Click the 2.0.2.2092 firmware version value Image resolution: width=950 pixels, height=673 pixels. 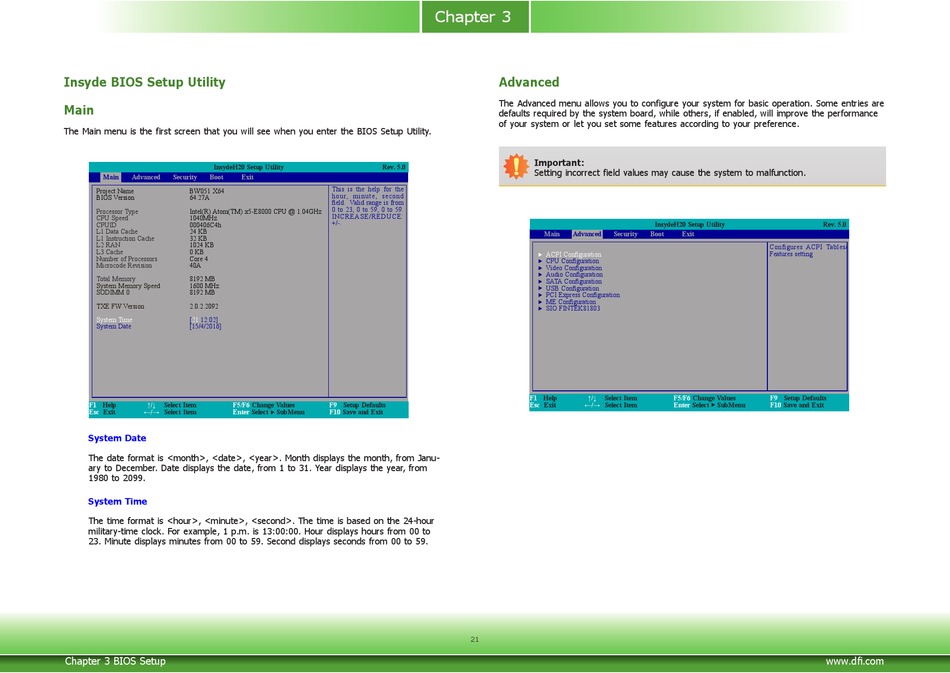click(205, 306)
